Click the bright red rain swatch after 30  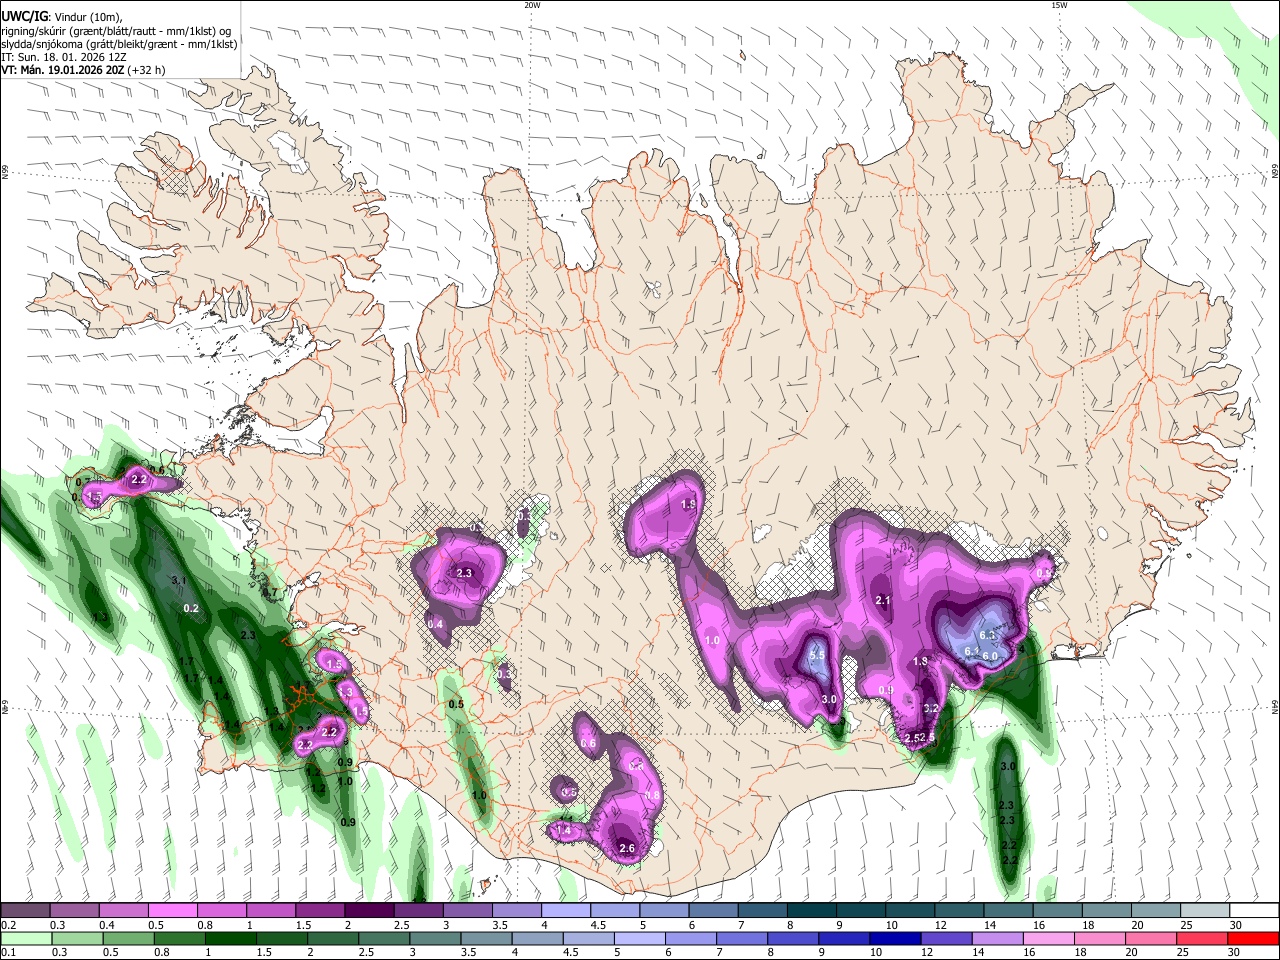point(1253,938)
